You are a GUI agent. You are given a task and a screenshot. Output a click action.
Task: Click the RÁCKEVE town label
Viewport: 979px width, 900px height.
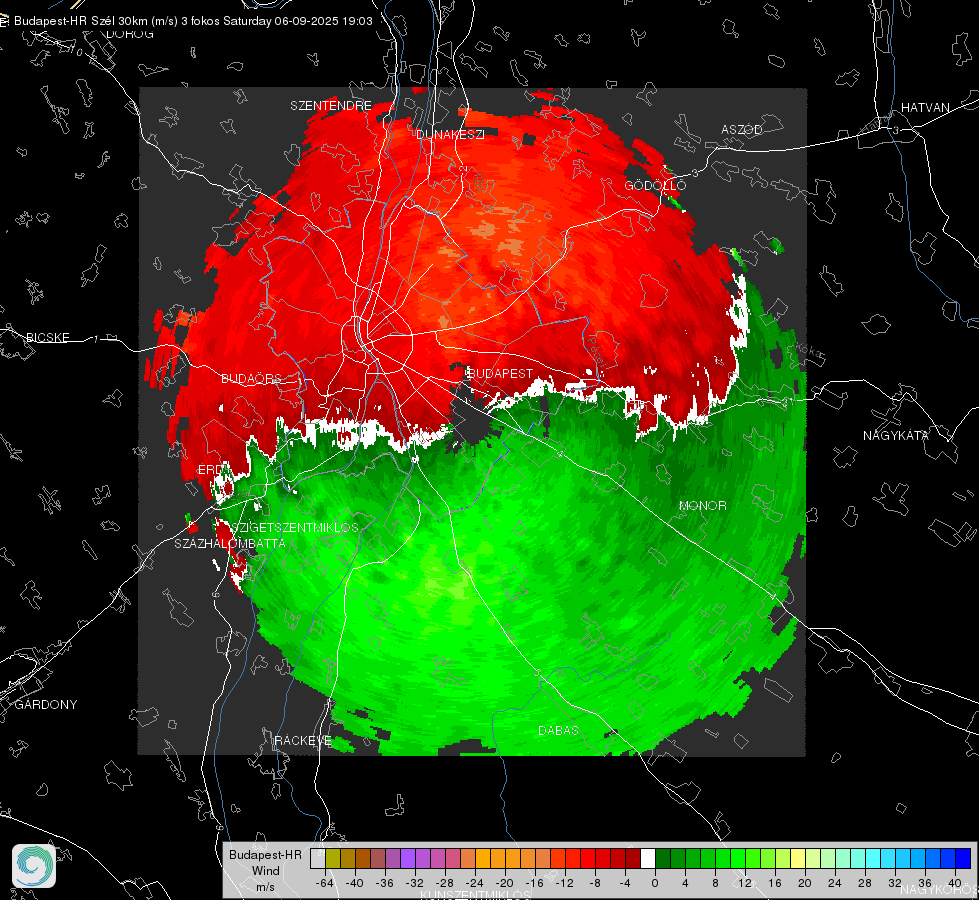(x=303, y=740)
